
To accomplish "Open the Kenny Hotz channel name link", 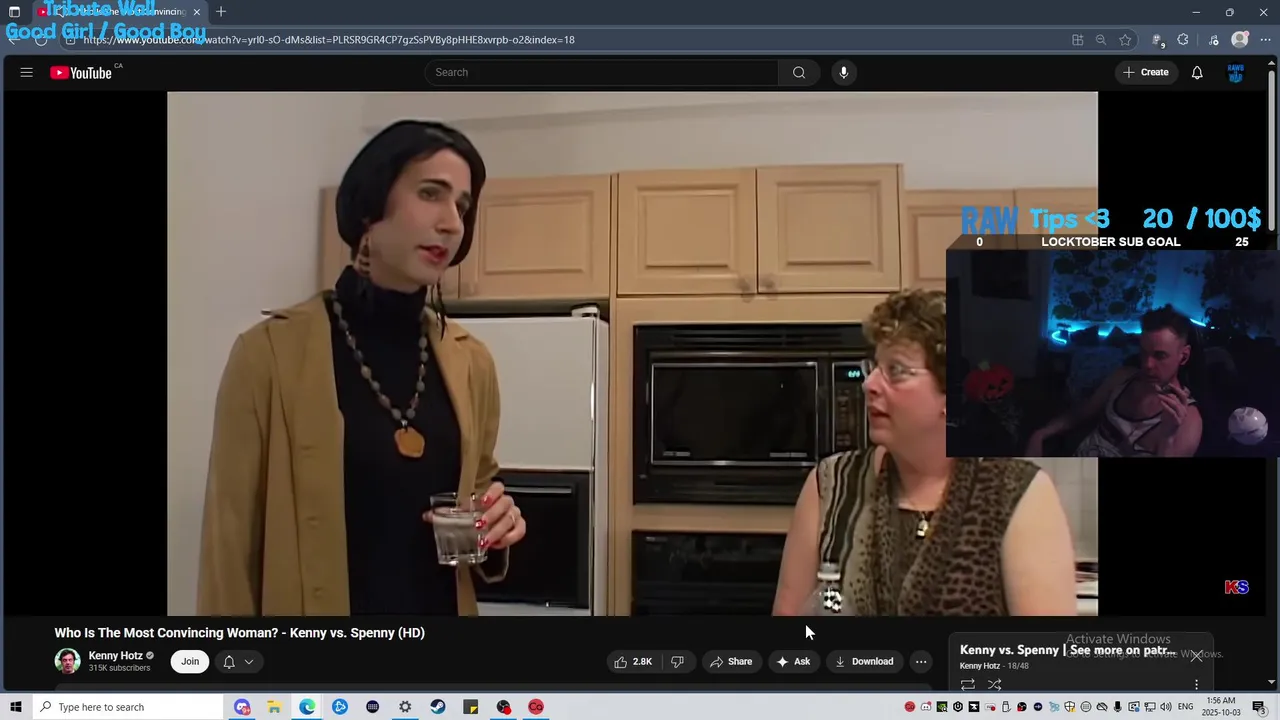I will 115,656.
